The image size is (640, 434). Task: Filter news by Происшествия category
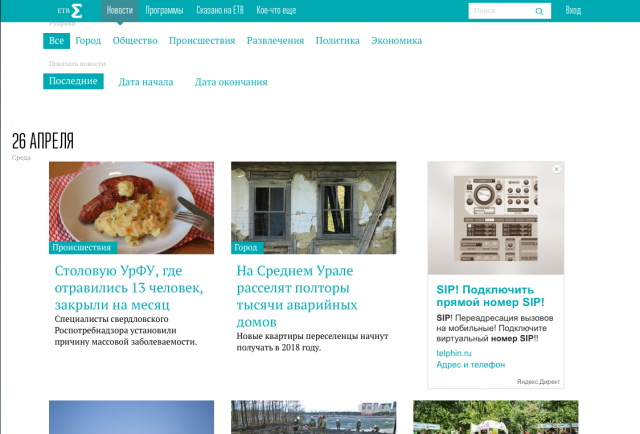202,41
